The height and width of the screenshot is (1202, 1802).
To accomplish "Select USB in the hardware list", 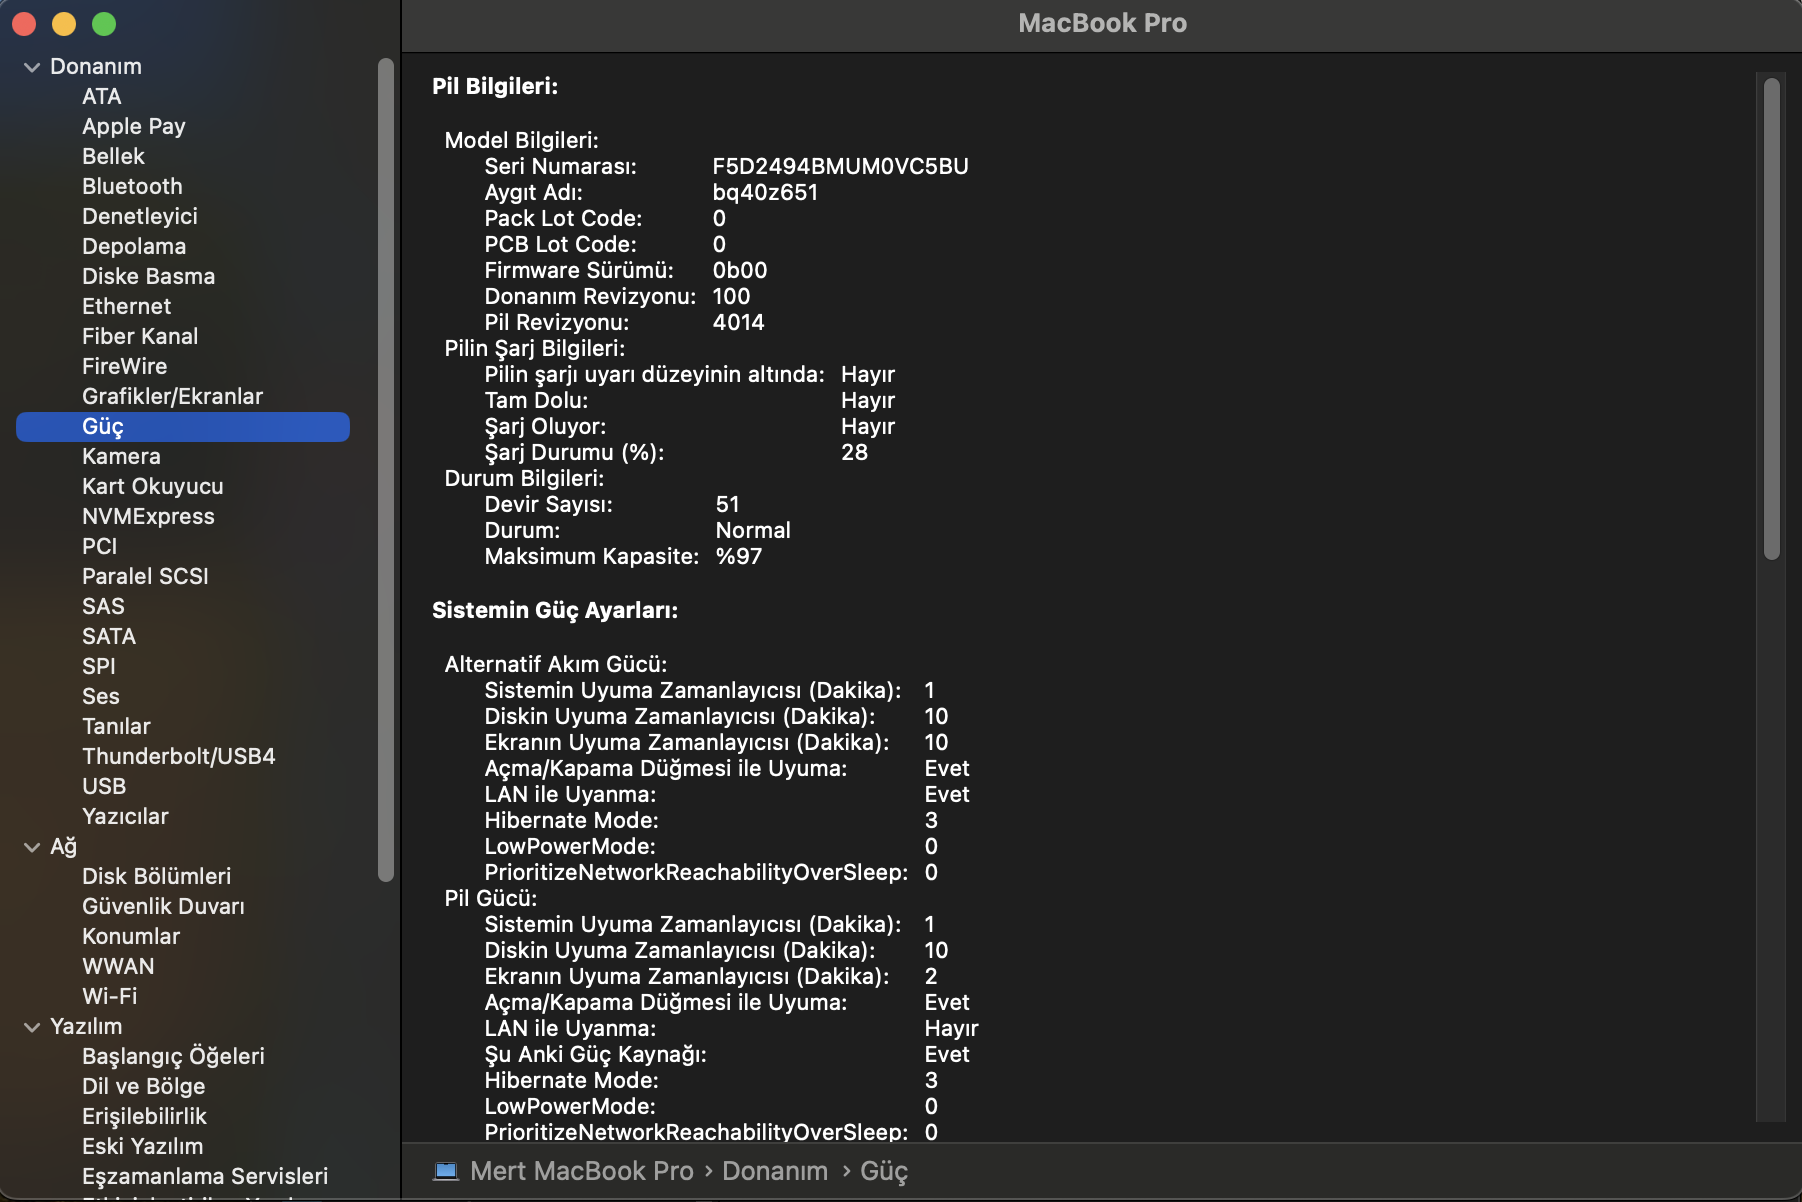I will (104, 786).
